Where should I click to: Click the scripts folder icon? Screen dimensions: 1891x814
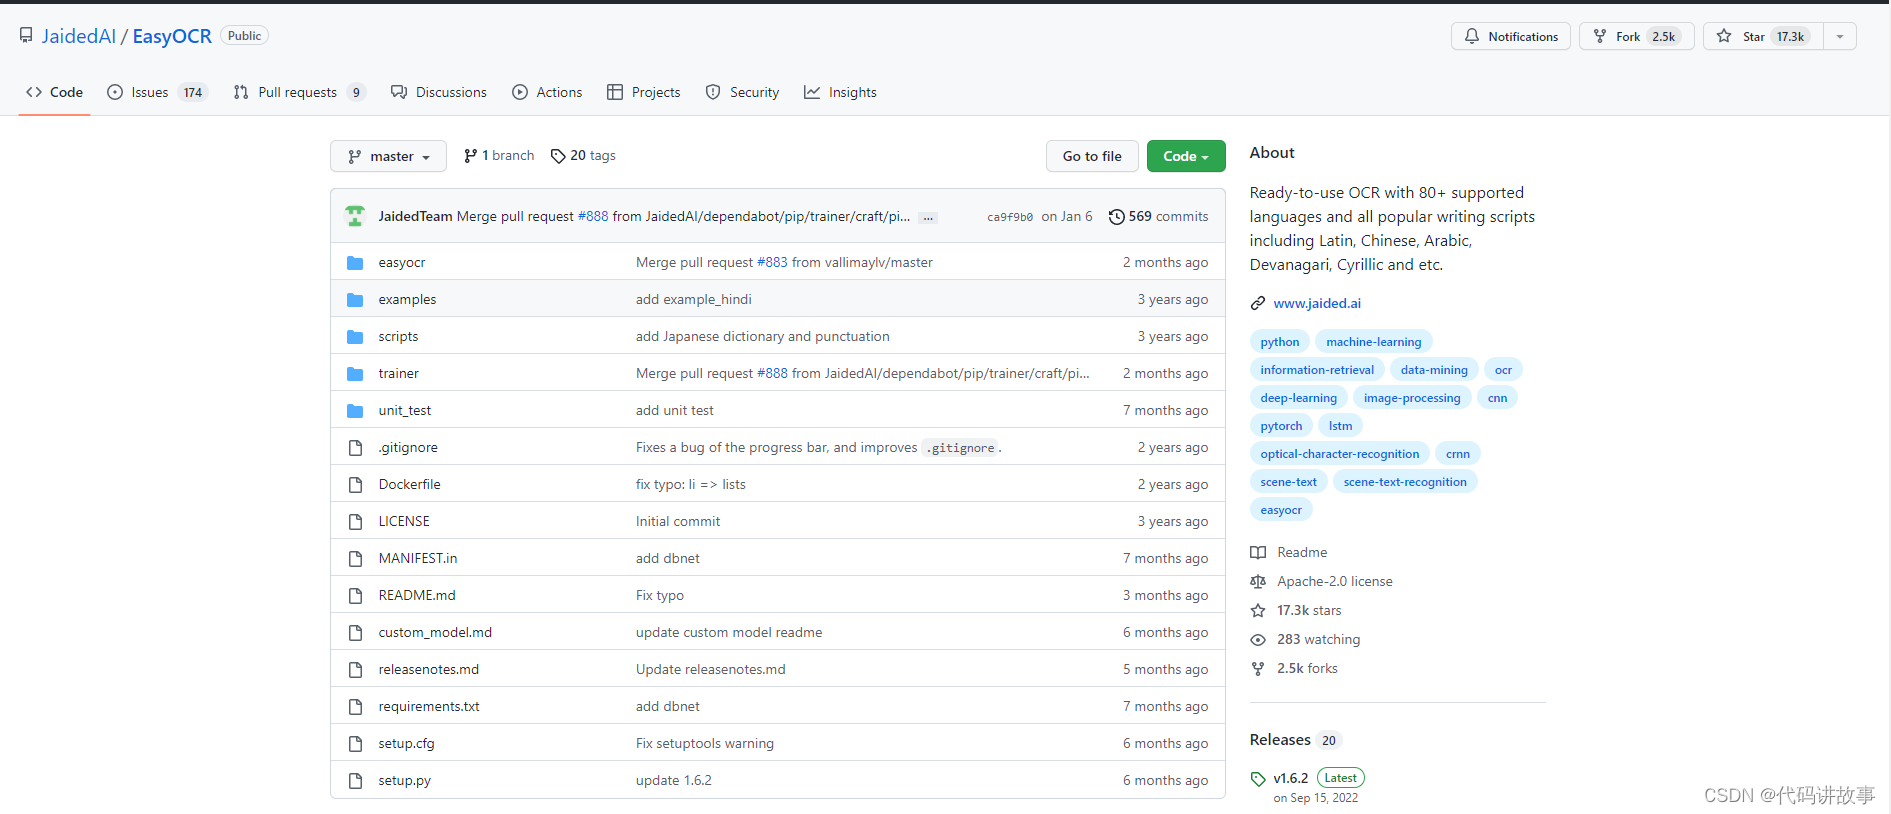[355, 337]
